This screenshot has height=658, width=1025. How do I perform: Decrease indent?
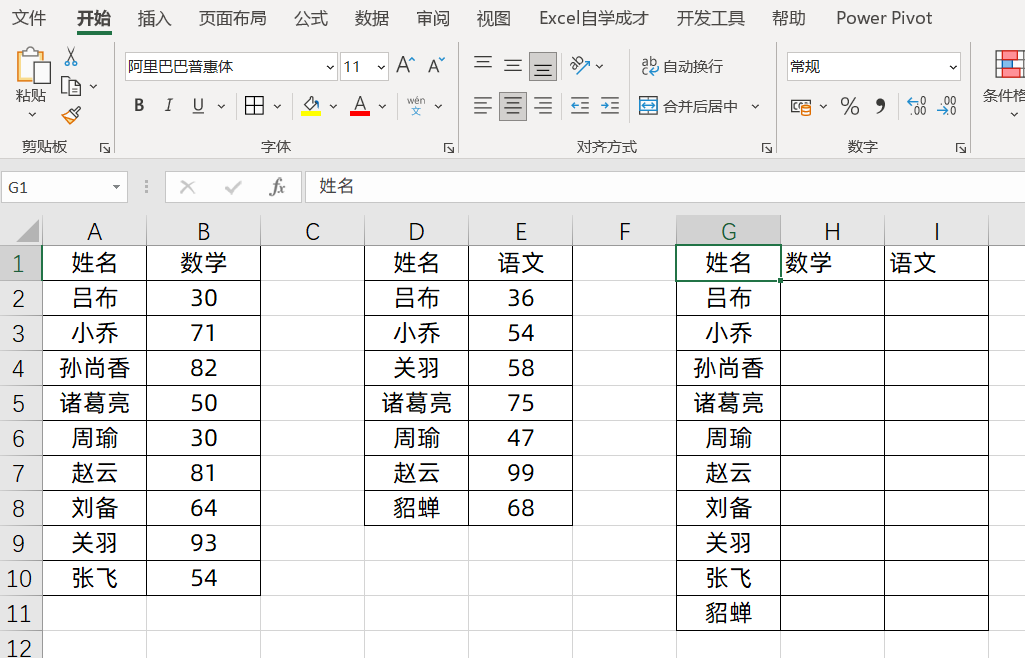click(x=580, y=105)
